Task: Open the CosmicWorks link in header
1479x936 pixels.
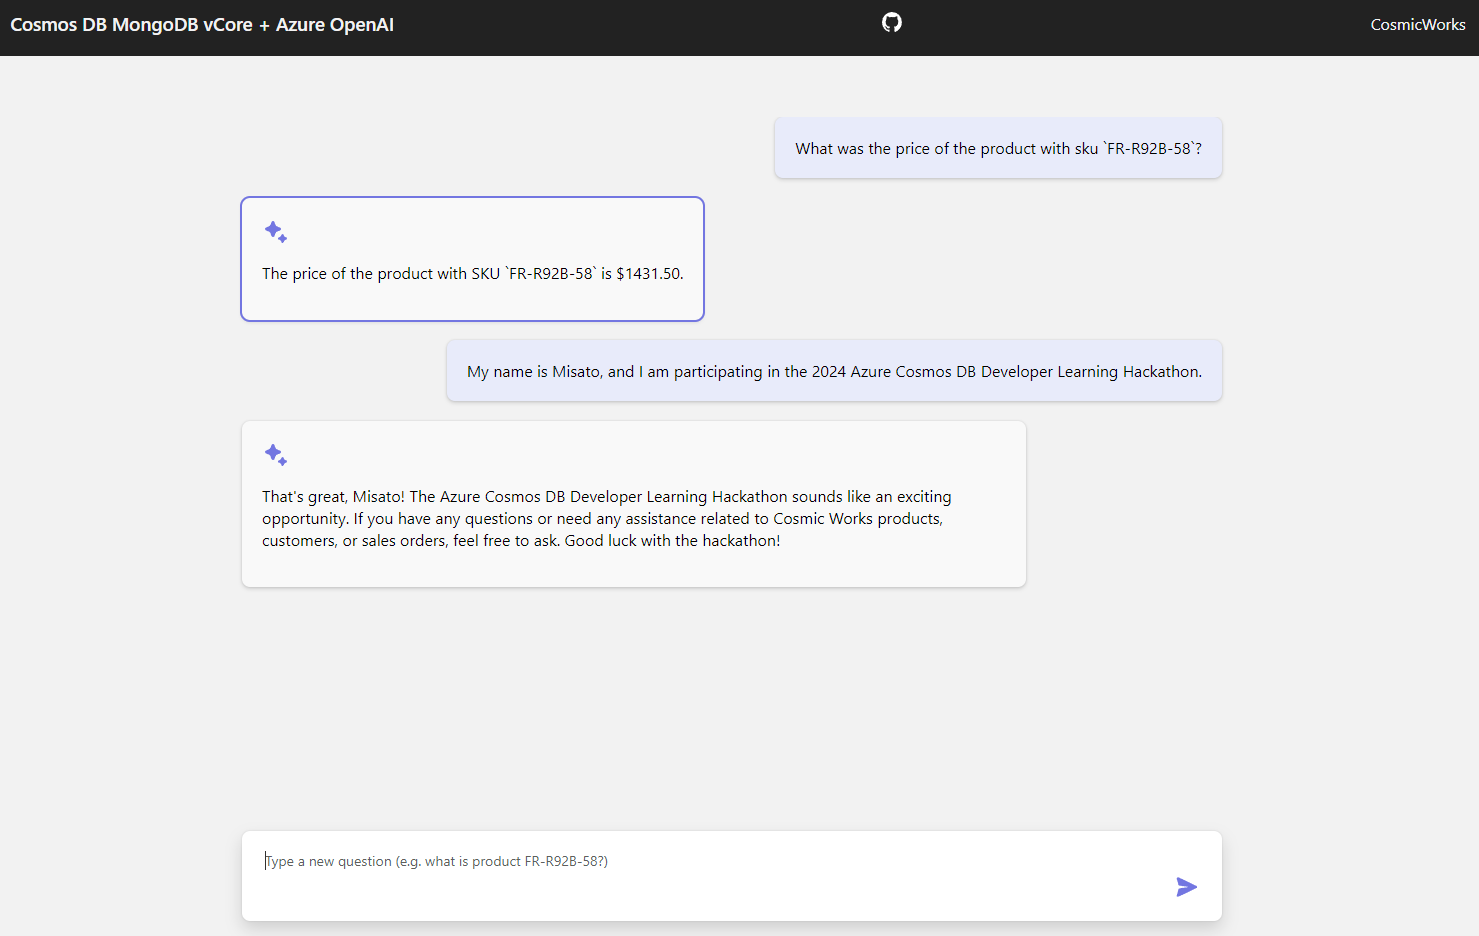Action: click(1417, 25)
